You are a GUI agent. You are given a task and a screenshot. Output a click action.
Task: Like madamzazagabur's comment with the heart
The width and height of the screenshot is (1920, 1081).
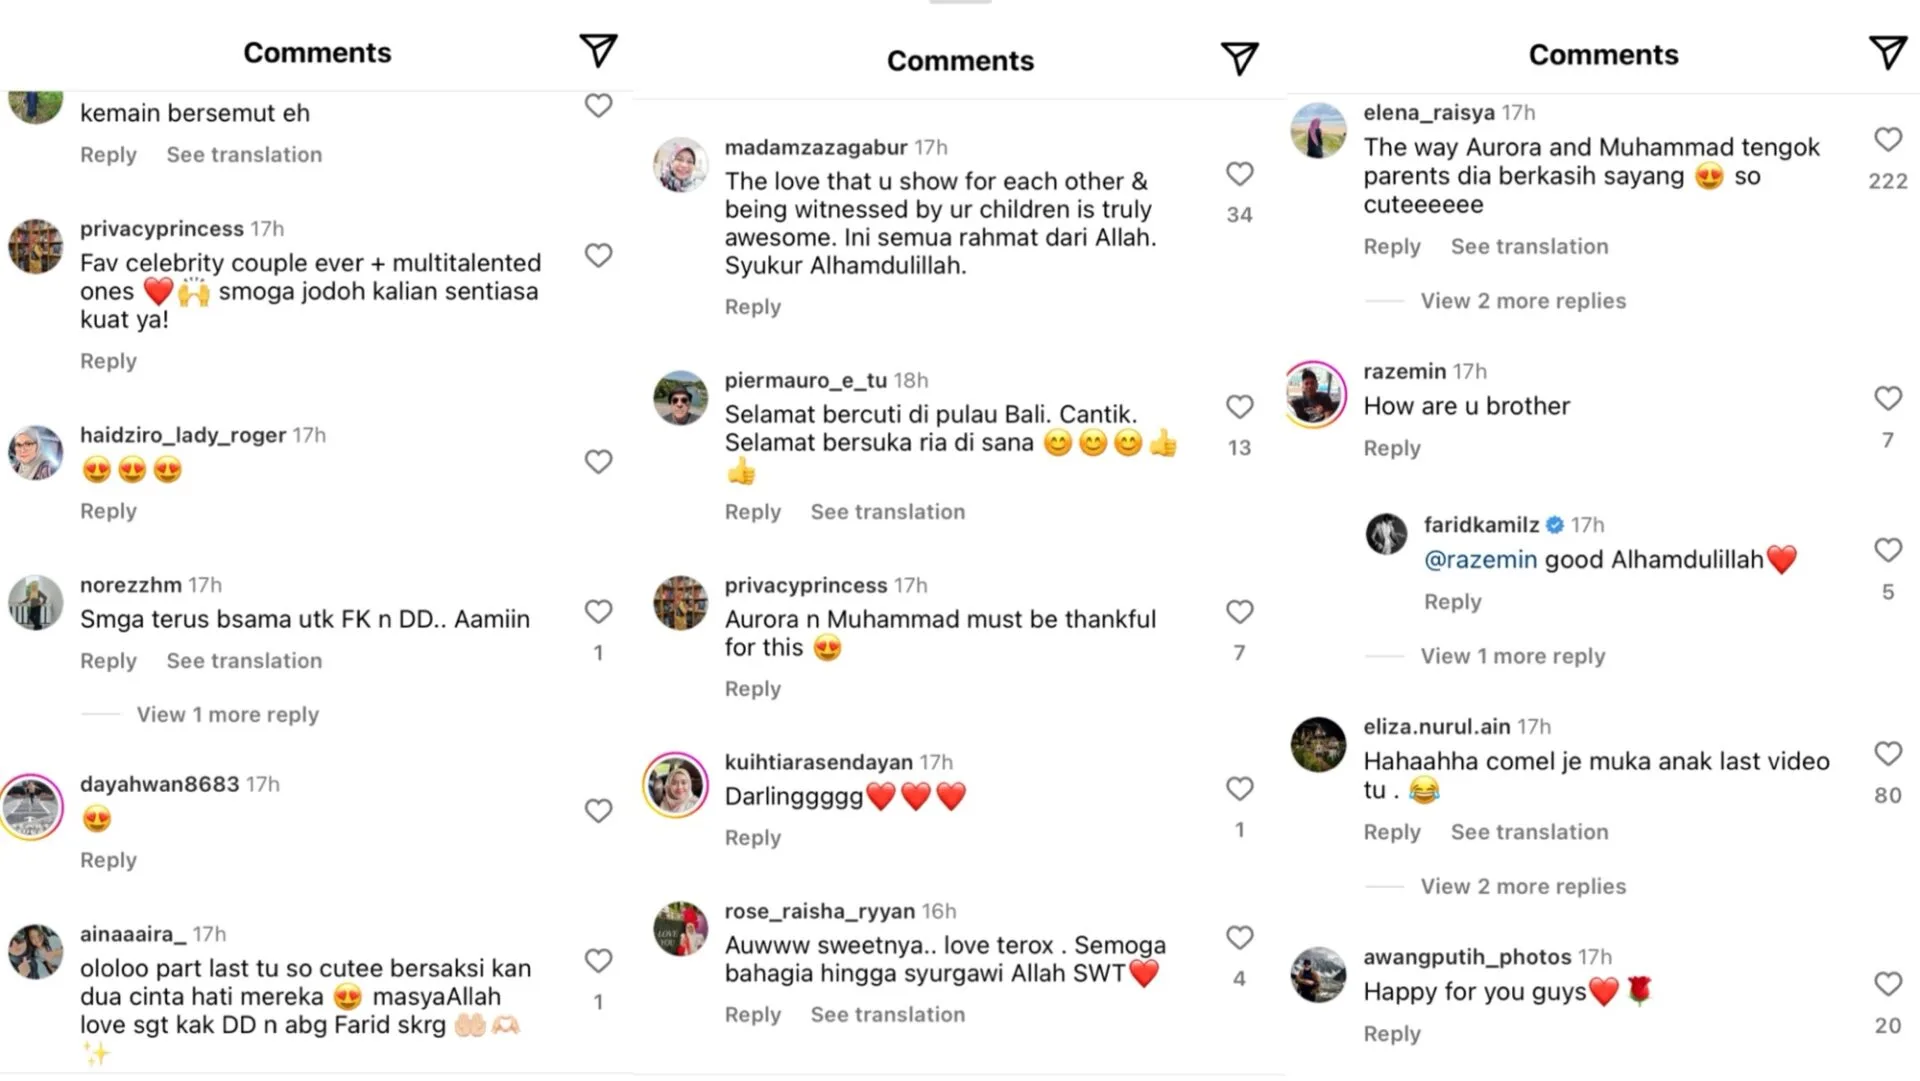coord(1239,174)
